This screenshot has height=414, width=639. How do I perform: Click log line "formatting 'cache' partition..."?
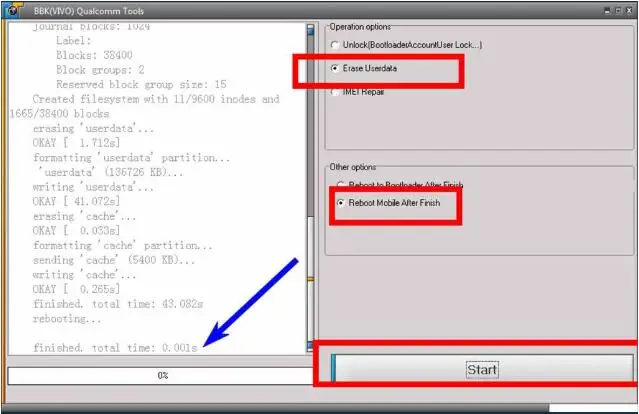pyautogui.click(x=123, y=246)
